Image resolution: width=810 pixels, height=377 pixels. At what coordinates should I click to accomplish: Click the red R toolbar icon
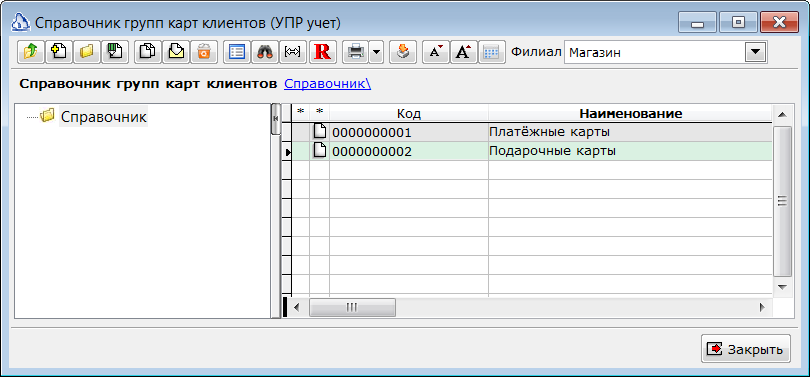coord(323,52)
